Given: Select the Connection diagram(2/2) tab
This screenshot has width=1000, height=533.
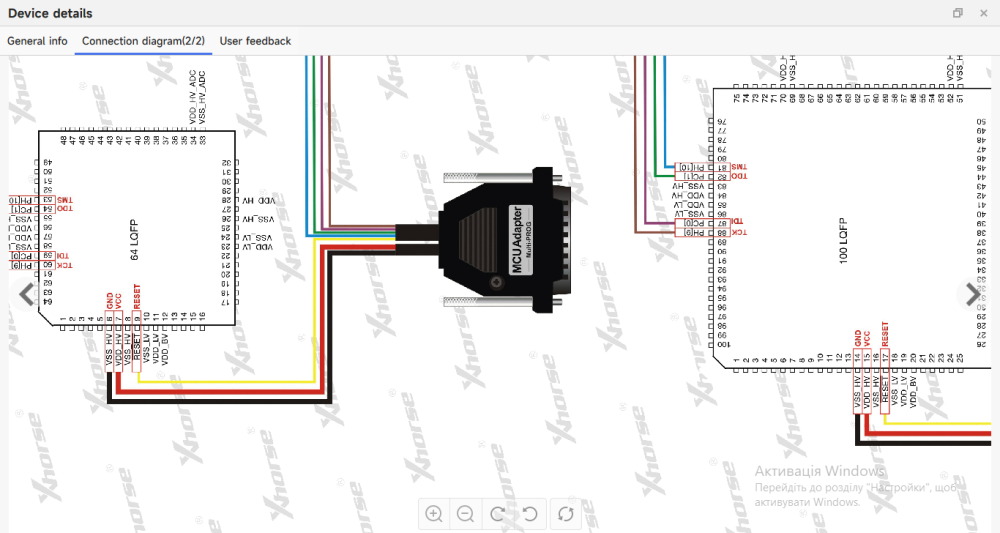Looking at the screenshot, I should pos(143,41).
